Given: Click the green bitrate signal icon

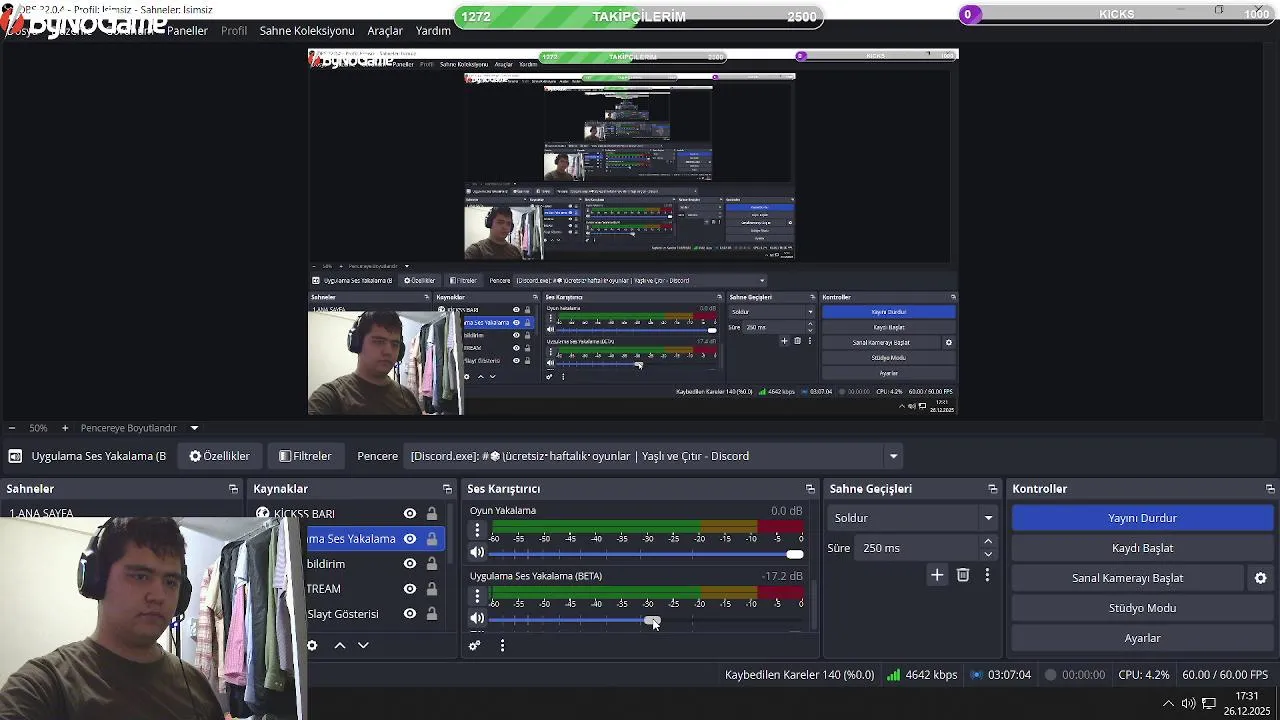Looking at the screenshot, I should [893, 675].
